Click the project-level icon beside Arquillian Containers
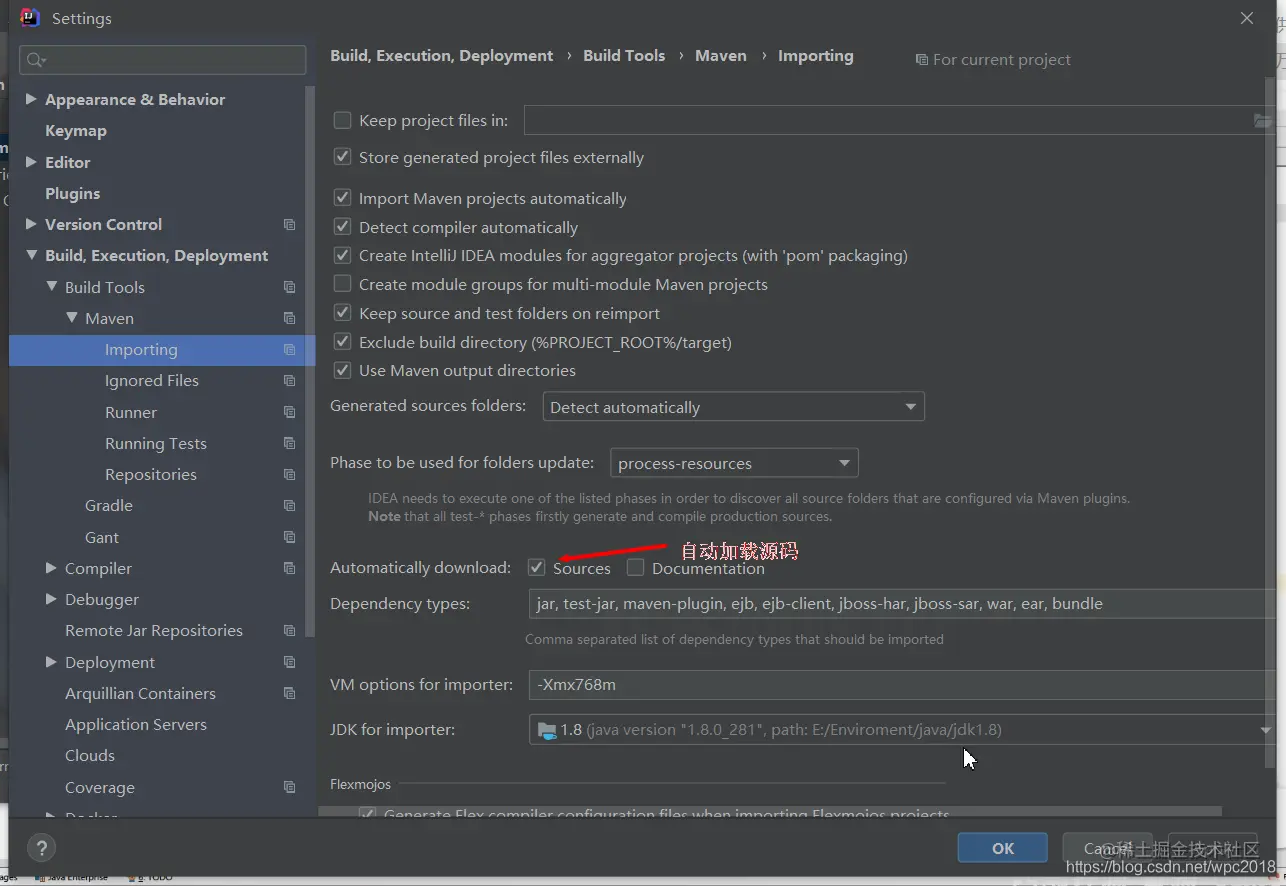The height and width of the screenshot is (886, 1286). [x=289, y=693]
